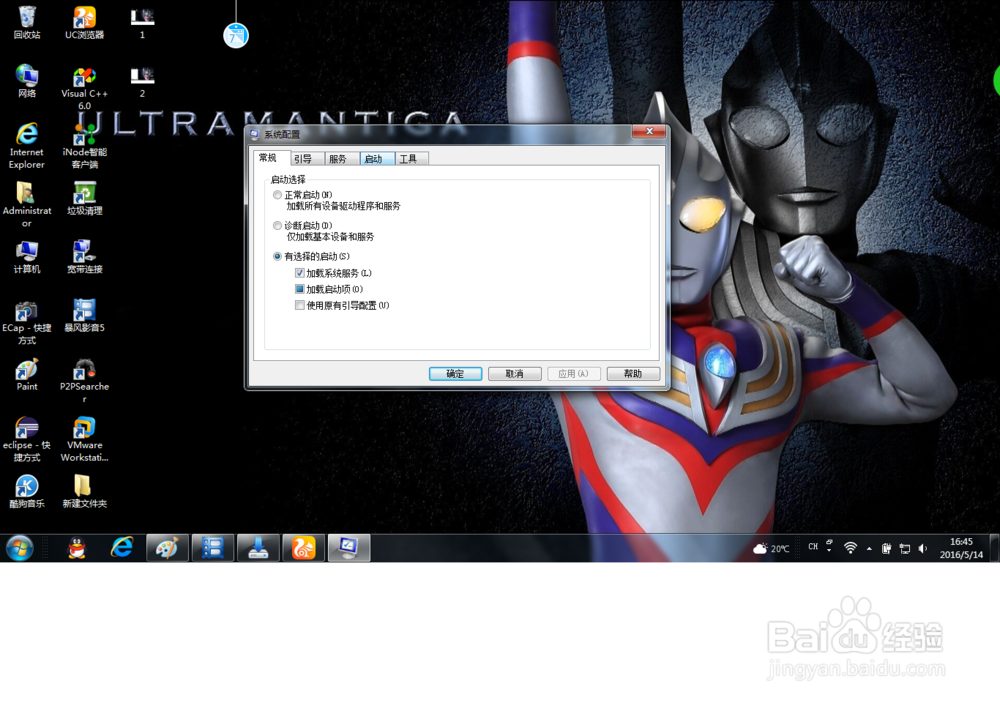This screenshot has width=1000, height=703.
Task: Open Internet Explorer desktop shortcut
Action: pyautogui.click(x=27, y=145)
